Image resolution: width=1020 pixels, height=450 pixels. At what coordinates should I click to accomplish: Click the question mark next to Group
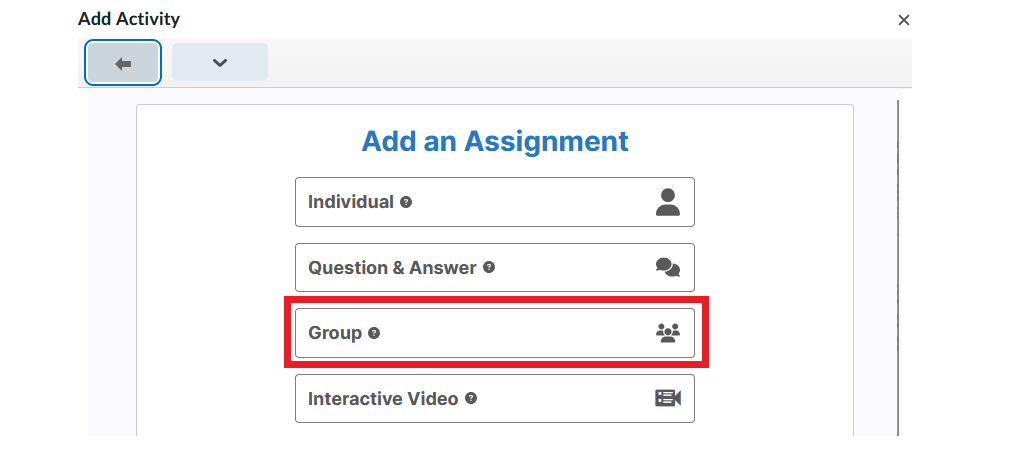pos(374,333)
